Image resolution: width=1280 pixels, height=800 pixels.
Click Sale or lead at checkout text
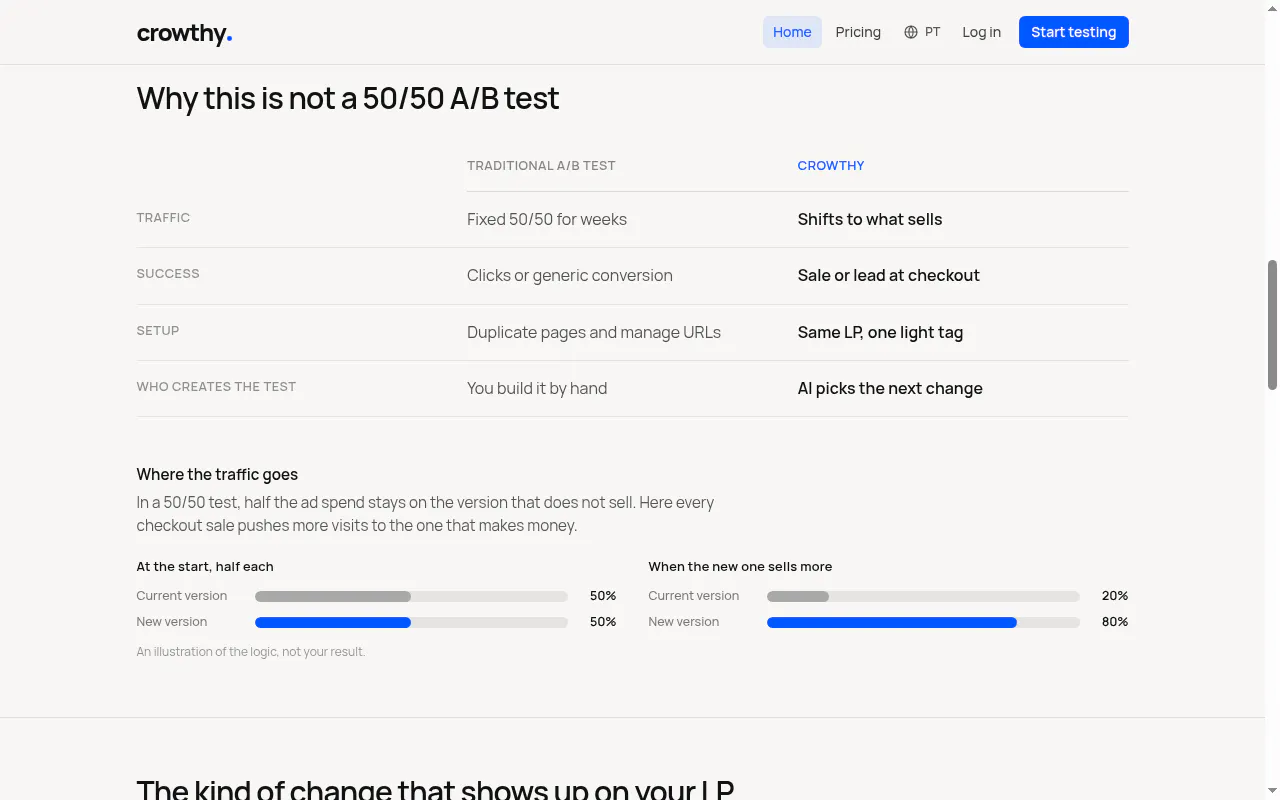click(x=889, y=275)
